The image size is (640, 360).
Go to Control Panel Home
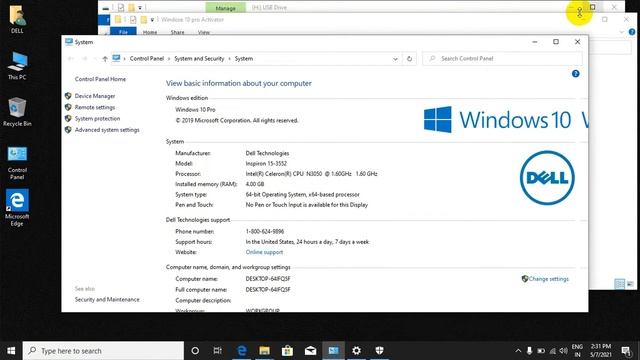click(100, 79)
